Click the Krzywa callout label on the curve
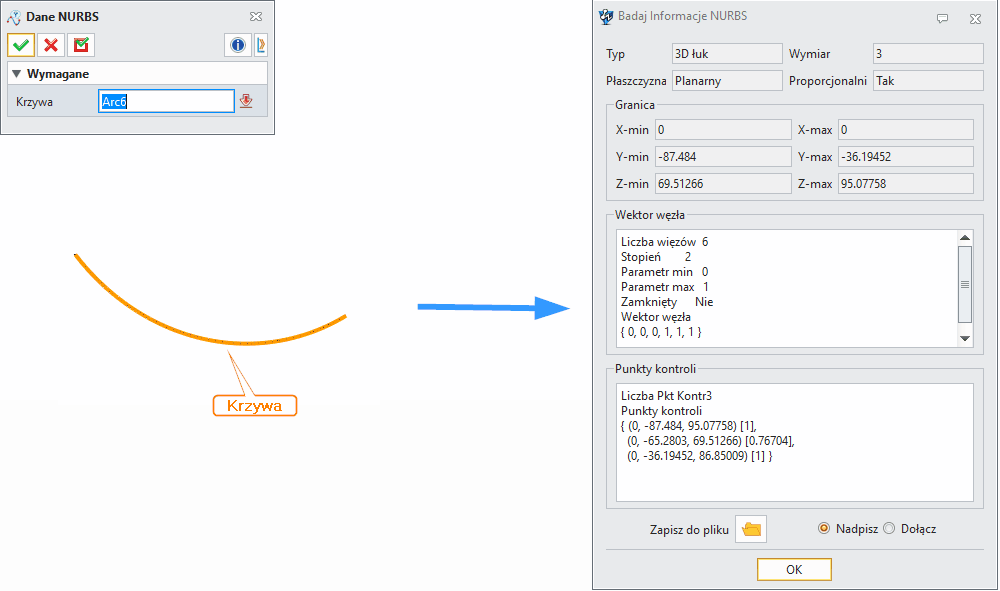The width and height of the screenshot is (1000, 591). click(254, 405)
